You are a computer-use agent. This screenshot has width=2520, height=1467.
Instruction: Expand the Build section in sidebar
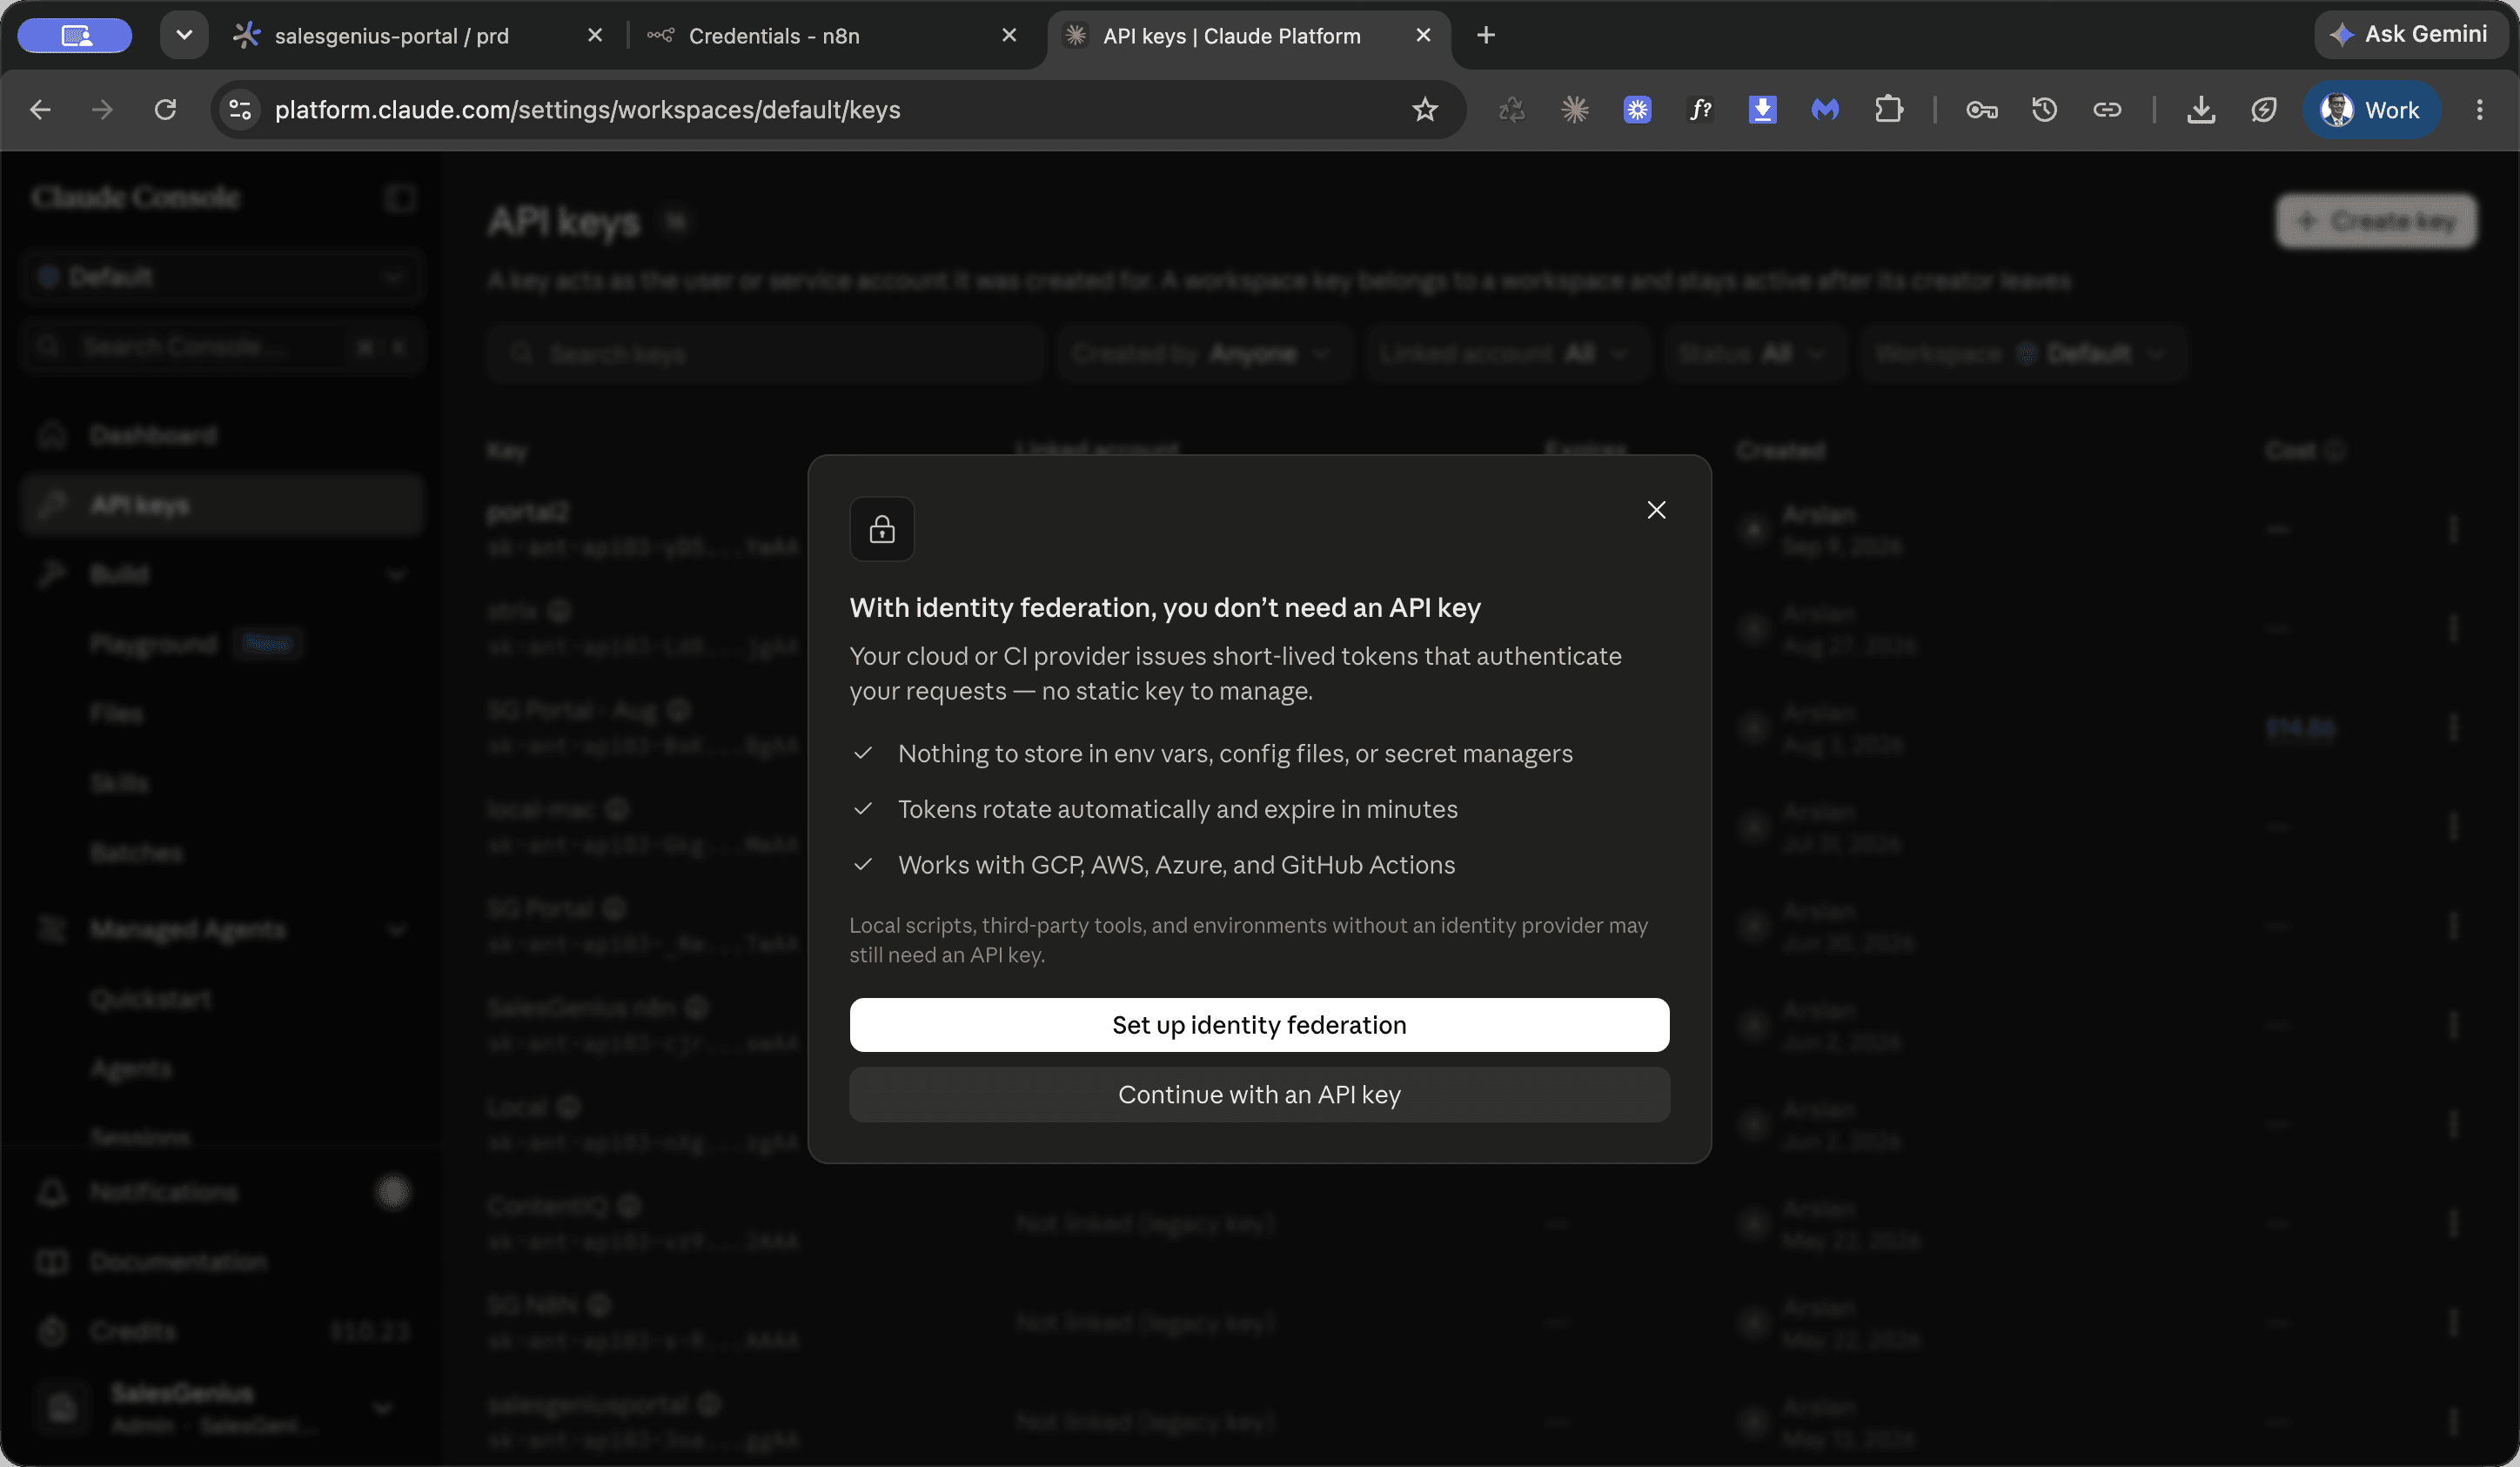pyautogui.click(x=222, y=574)
